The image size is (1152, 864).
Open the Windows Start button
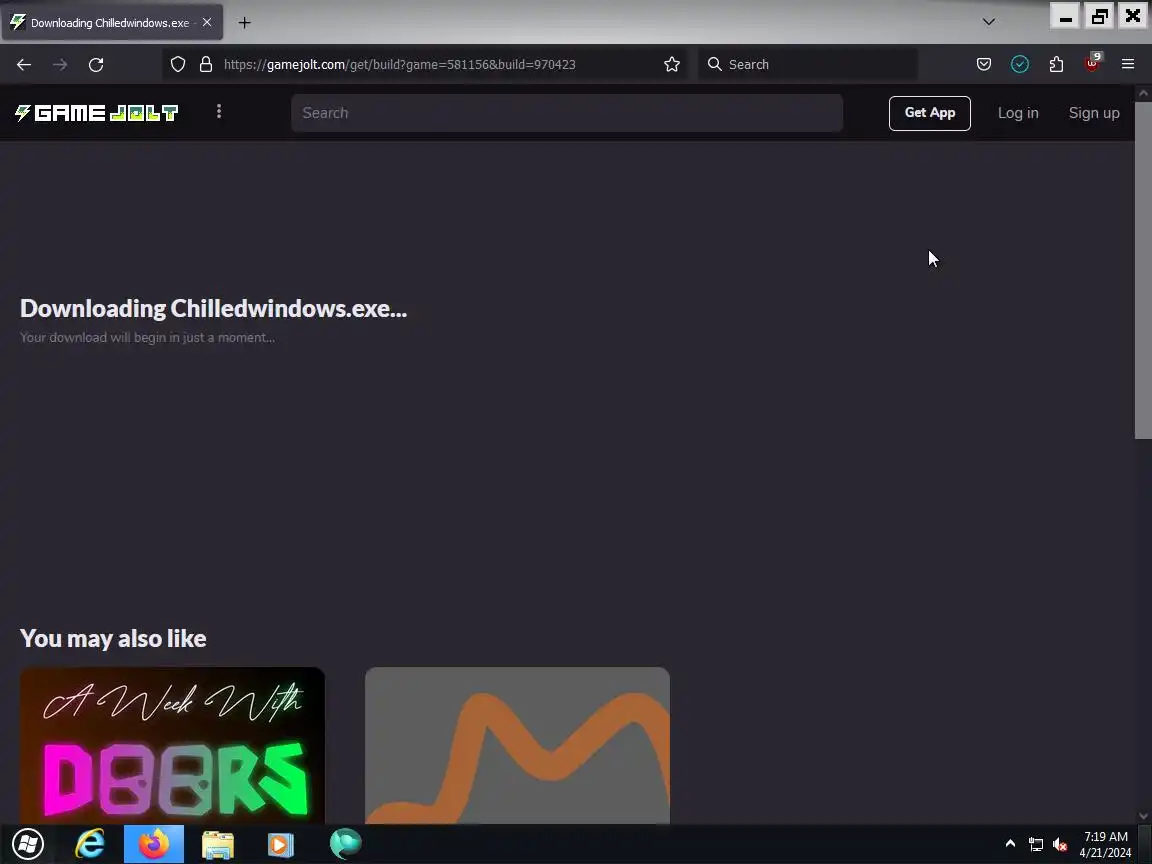[28, 843]
